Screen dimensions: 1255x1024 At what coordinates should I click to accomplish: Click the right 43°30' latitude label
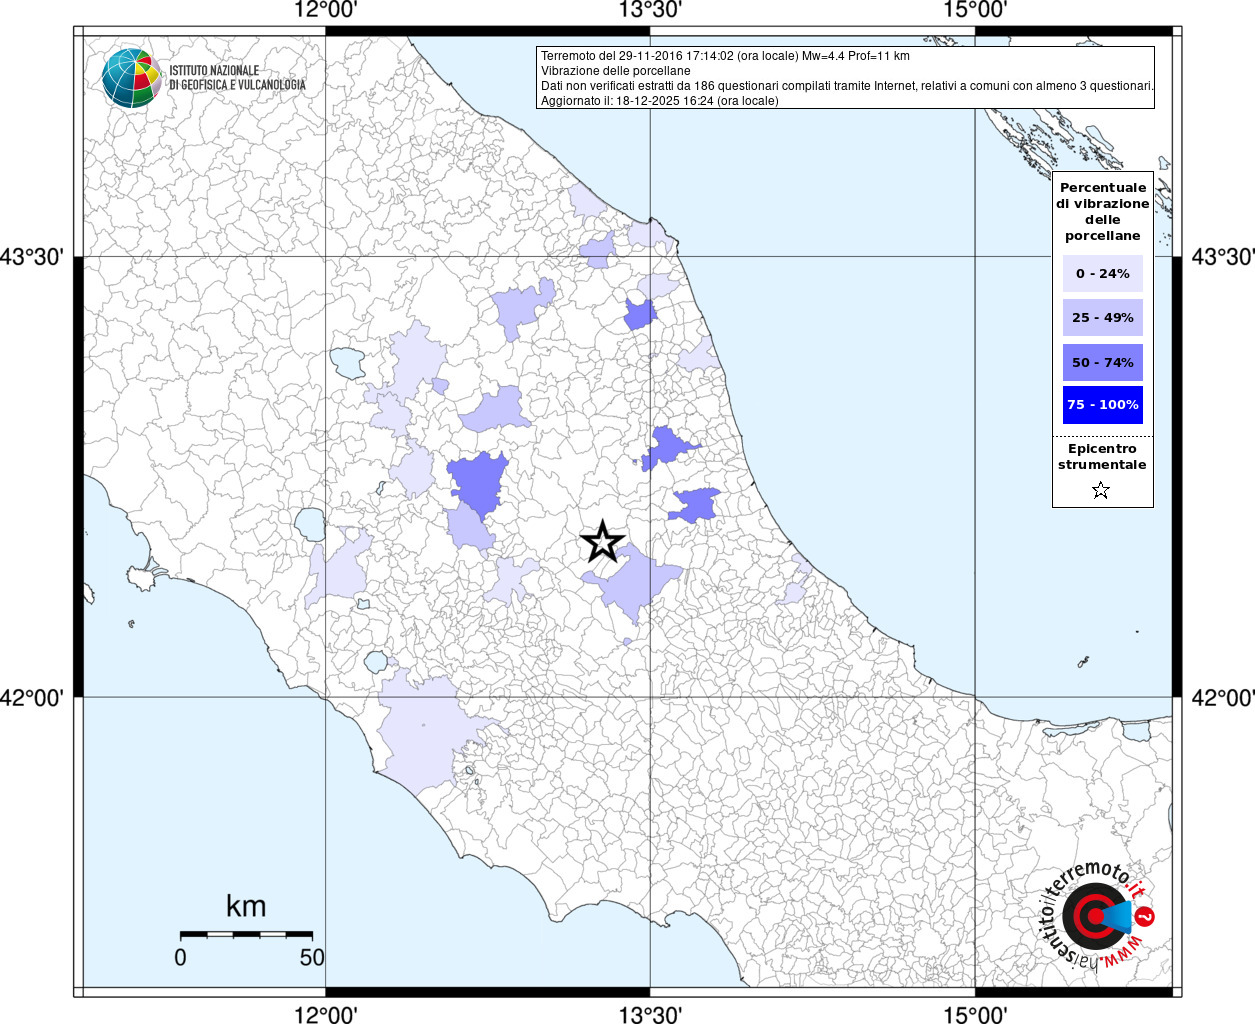tap(1222, 257)
